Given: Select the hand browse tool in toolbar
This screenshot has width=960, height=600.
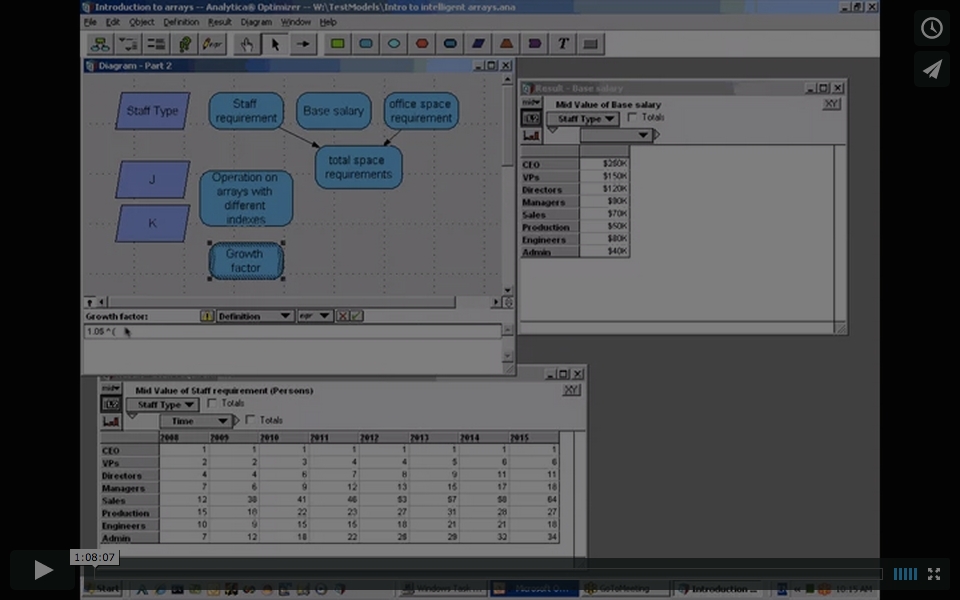Looking at the screenshot, I should pos(245,44).
